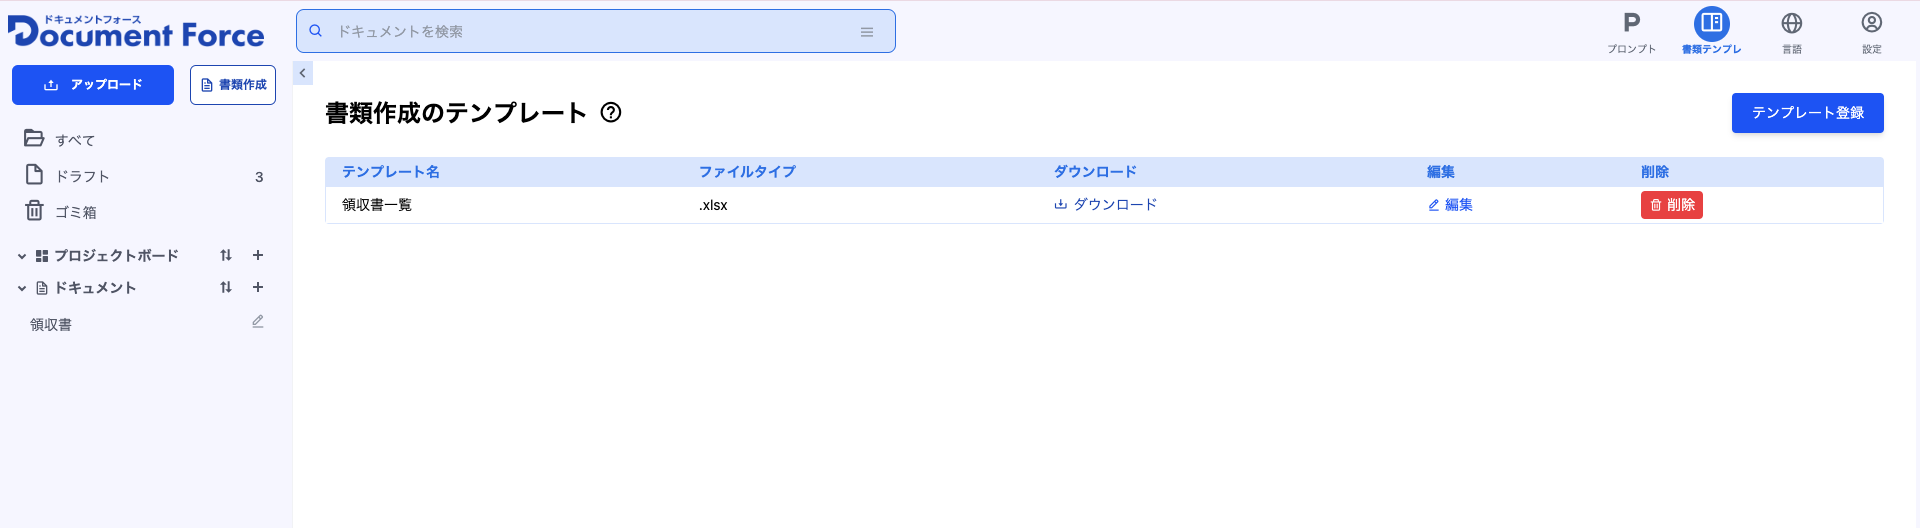Open the ドラフト folder
Screen dimensions: 1920x528
pos(82,177)
